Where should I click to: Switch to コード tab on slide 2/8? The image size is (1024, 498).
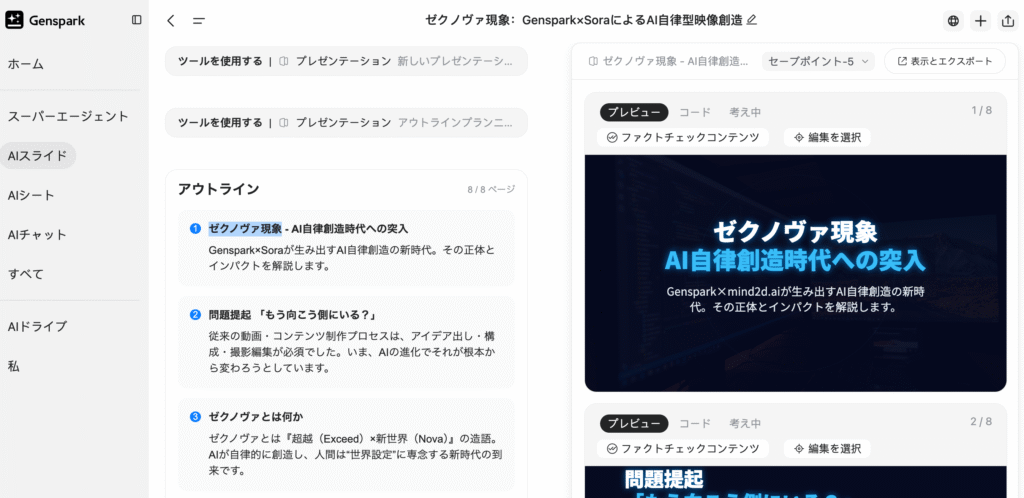(695, 424)
